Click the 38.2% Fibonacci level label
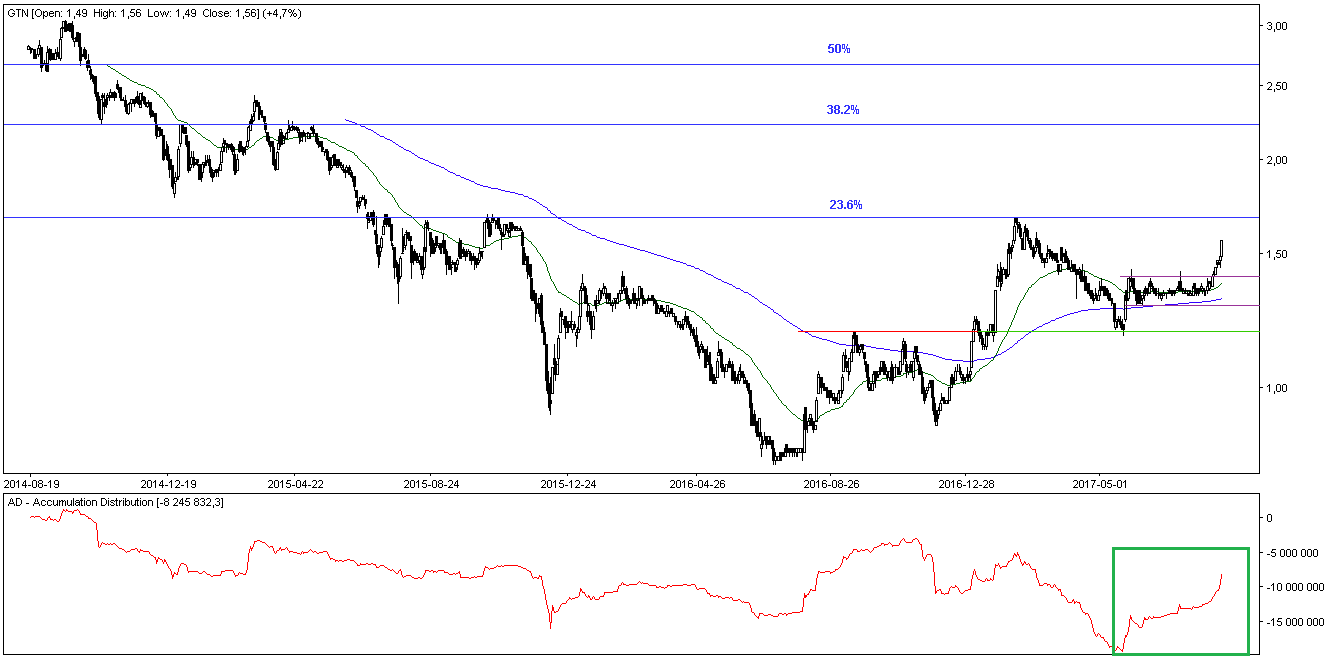1329x657 pixels. pyautogui.click(x=843, y=110)
